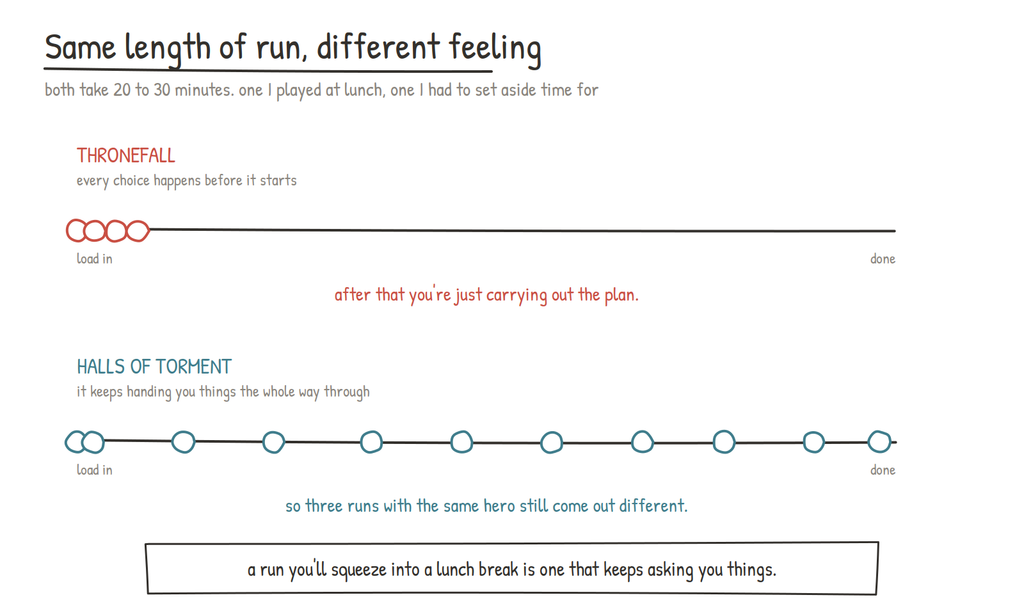This screenshot has width=1024, height=614.
Task: Click the first red circle on Thronefall timeline
Action: tap(77, 231)
